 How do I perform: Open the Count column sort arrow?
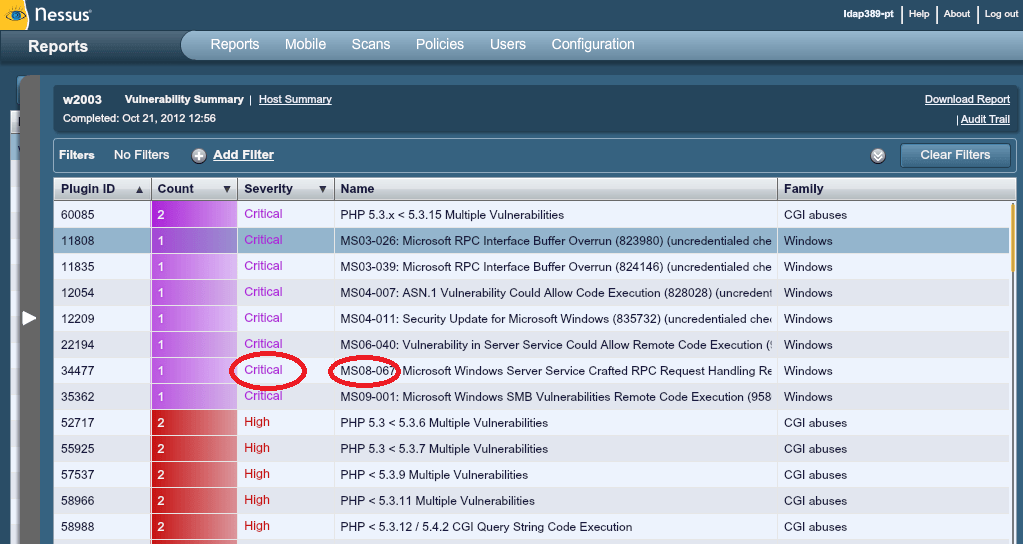pos(226,189)
